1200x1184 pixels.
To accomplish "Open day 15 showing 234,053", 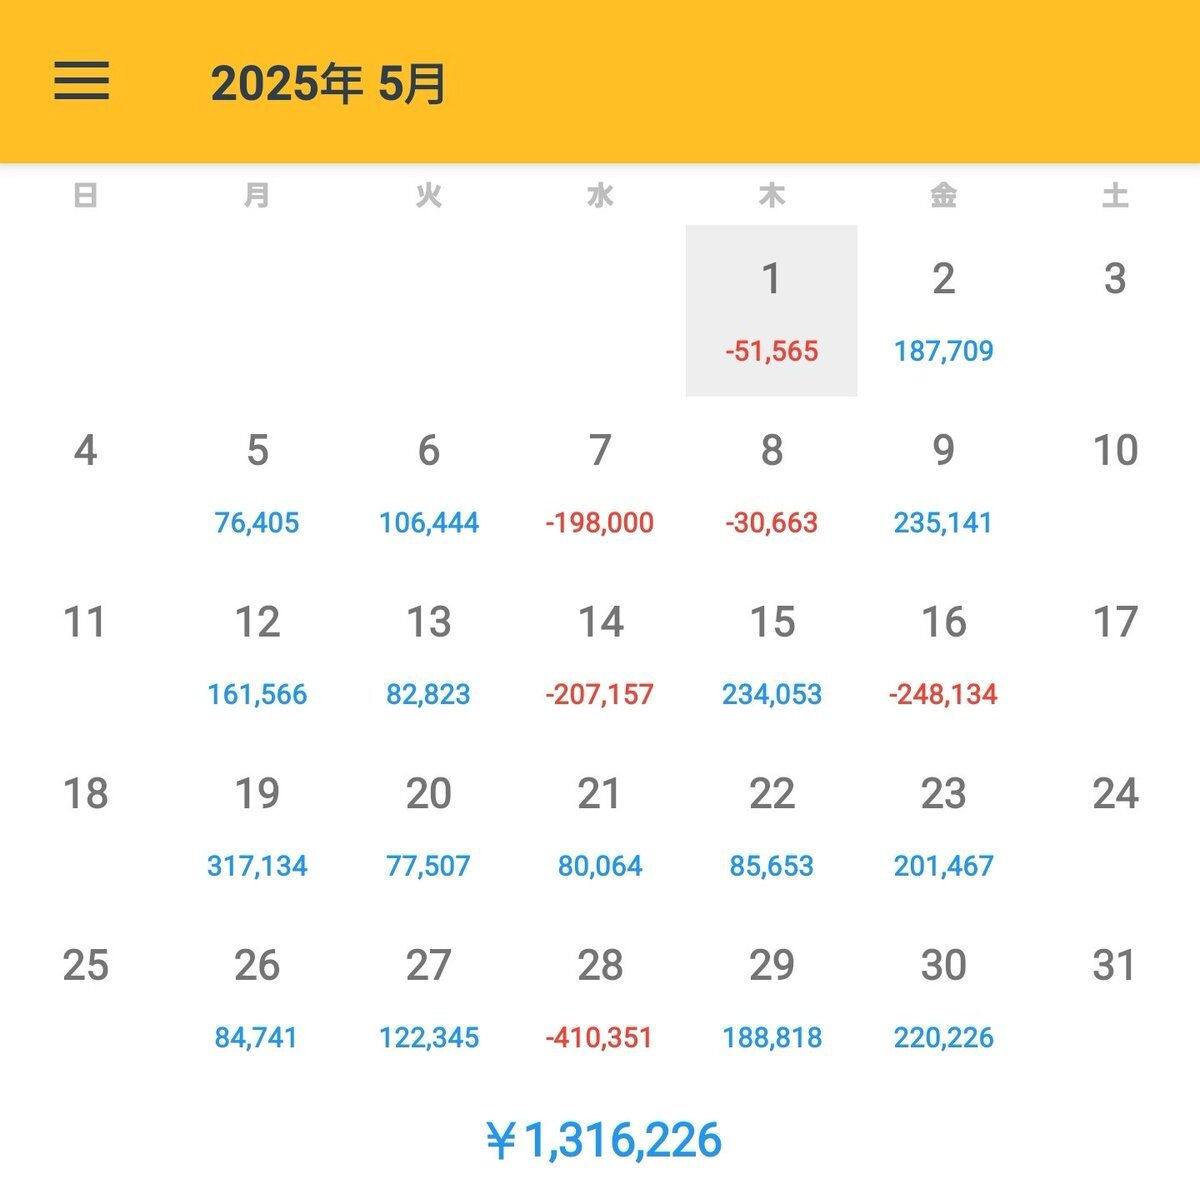I will click(x=771, y=655).
